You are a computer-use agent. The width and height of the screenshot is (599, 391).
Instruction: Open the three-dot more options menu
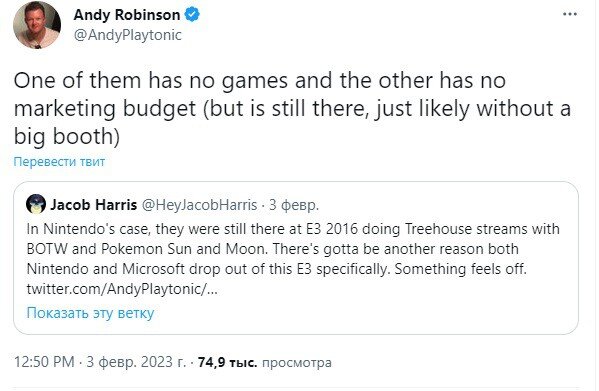coord(570,14)
